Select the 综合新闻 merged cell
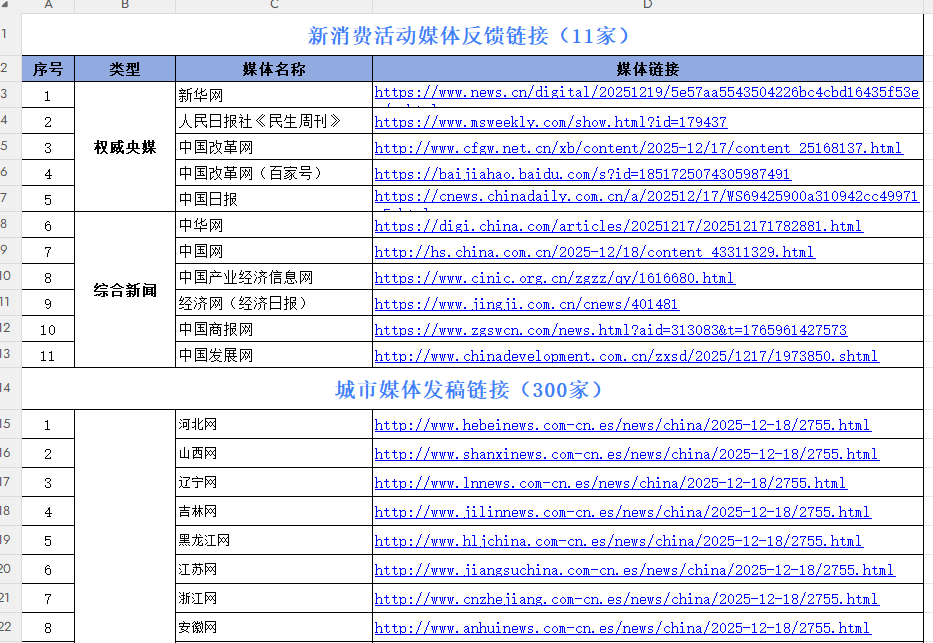Viewport: 933px width, 643px height. click(x=124, y=290)
